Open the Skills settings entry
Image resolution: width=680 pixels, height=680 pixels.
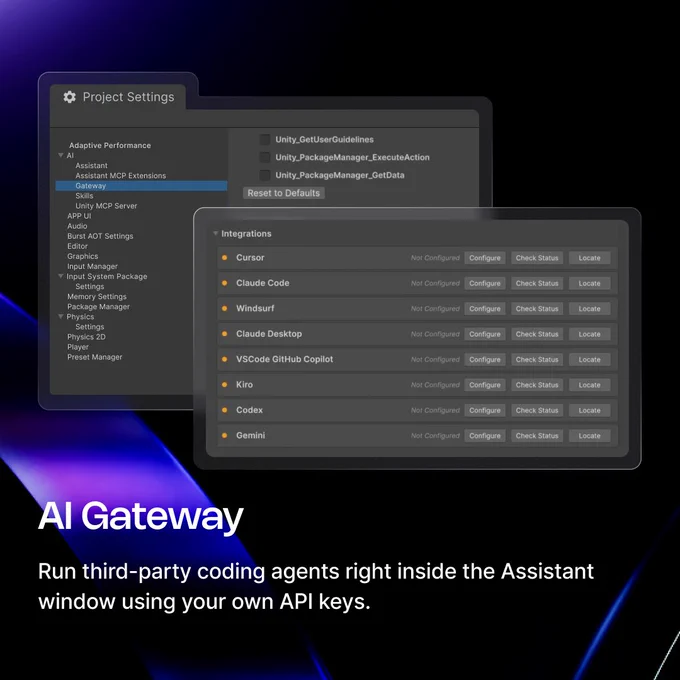pos(84,196)
